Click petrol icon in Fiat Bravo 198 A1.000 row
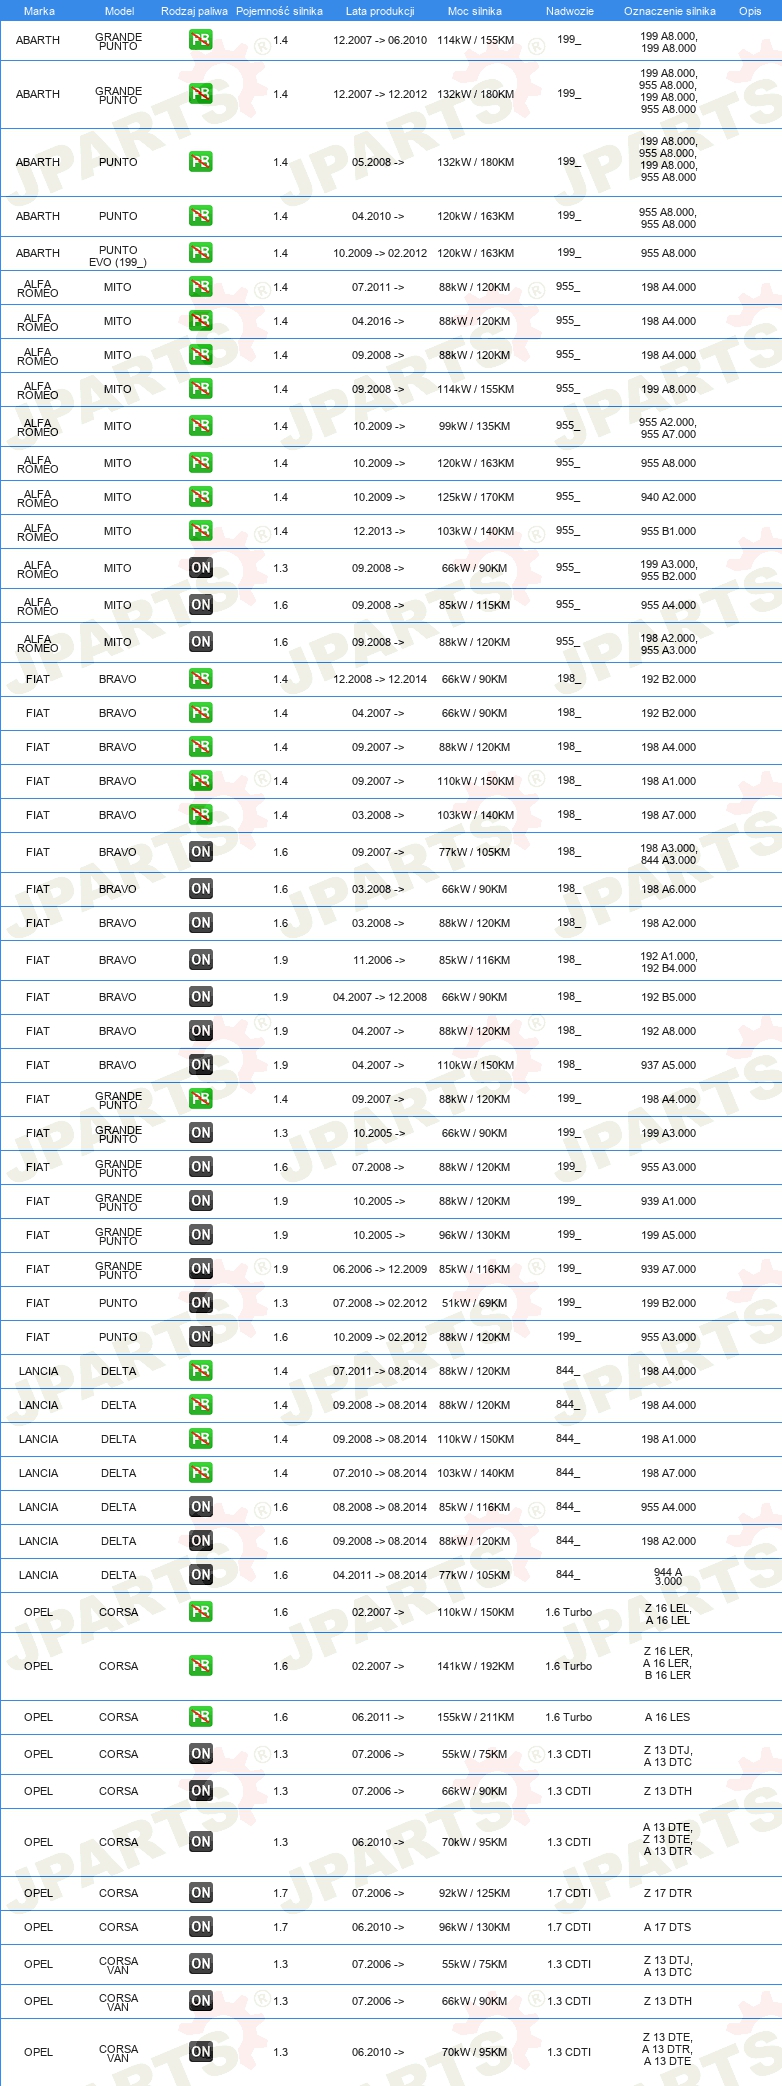This screenshot has width=782, height=2086. pos(201,781)
